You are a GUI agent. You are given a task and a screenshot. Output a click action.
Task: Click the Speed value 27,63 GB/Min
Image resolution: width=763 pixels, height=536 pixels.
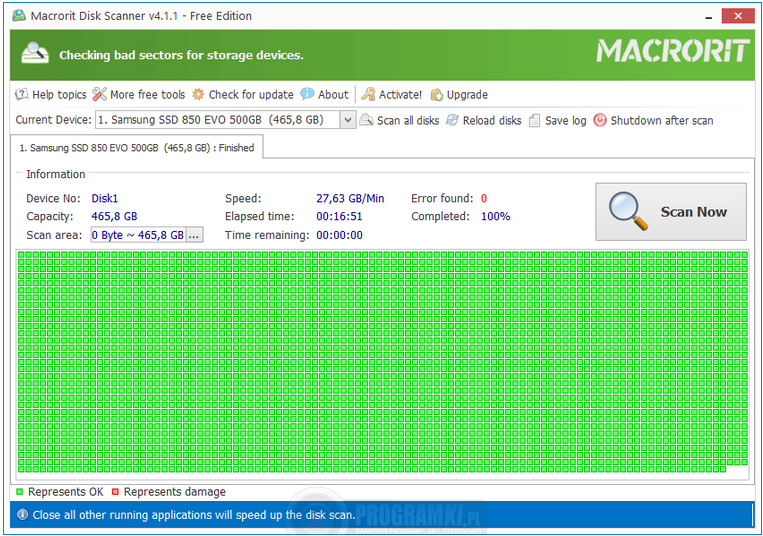point(350,198)
